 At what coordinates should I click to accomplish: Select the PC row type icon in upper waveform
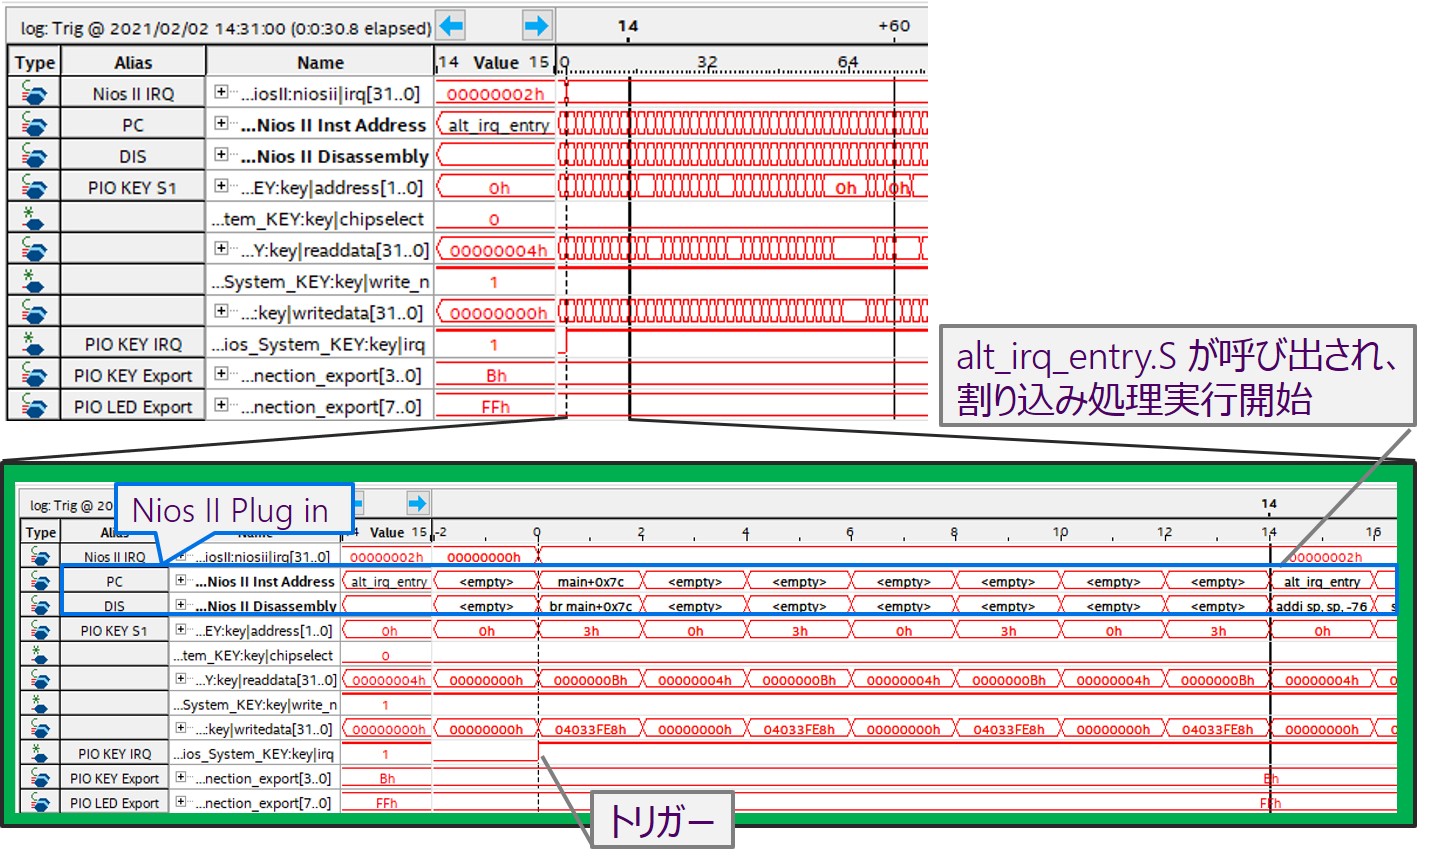pos(33,125)
